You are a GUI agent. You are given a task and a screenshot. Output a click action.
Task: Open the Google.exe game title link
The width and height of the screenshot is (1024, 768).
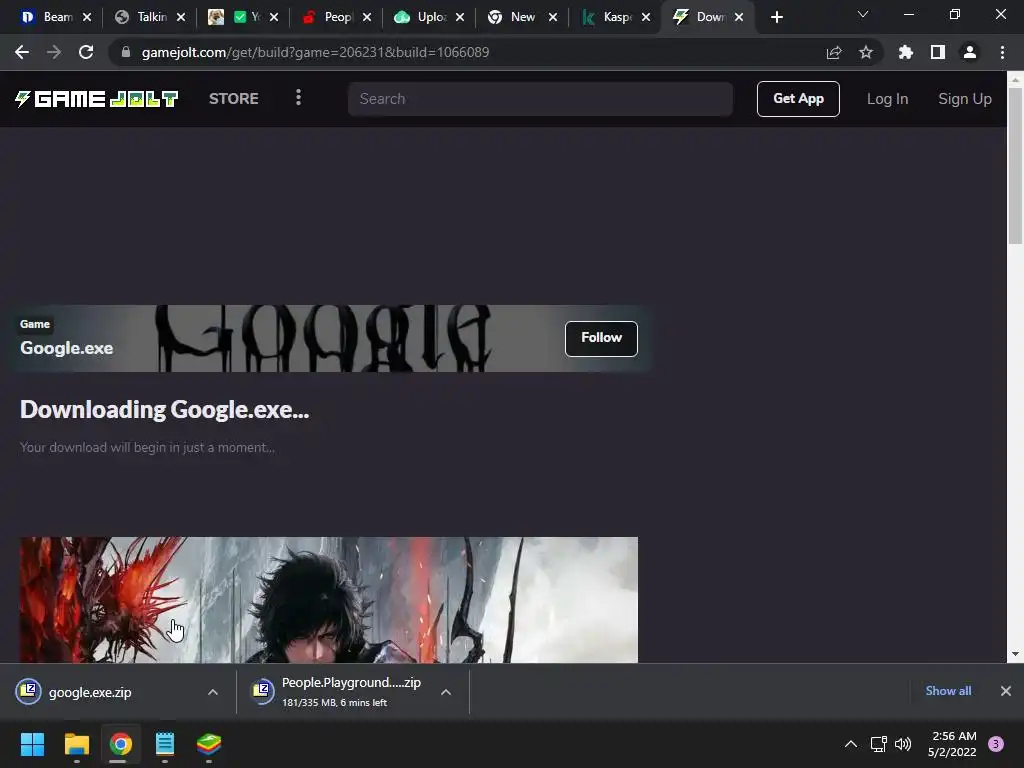coord(67,348)
